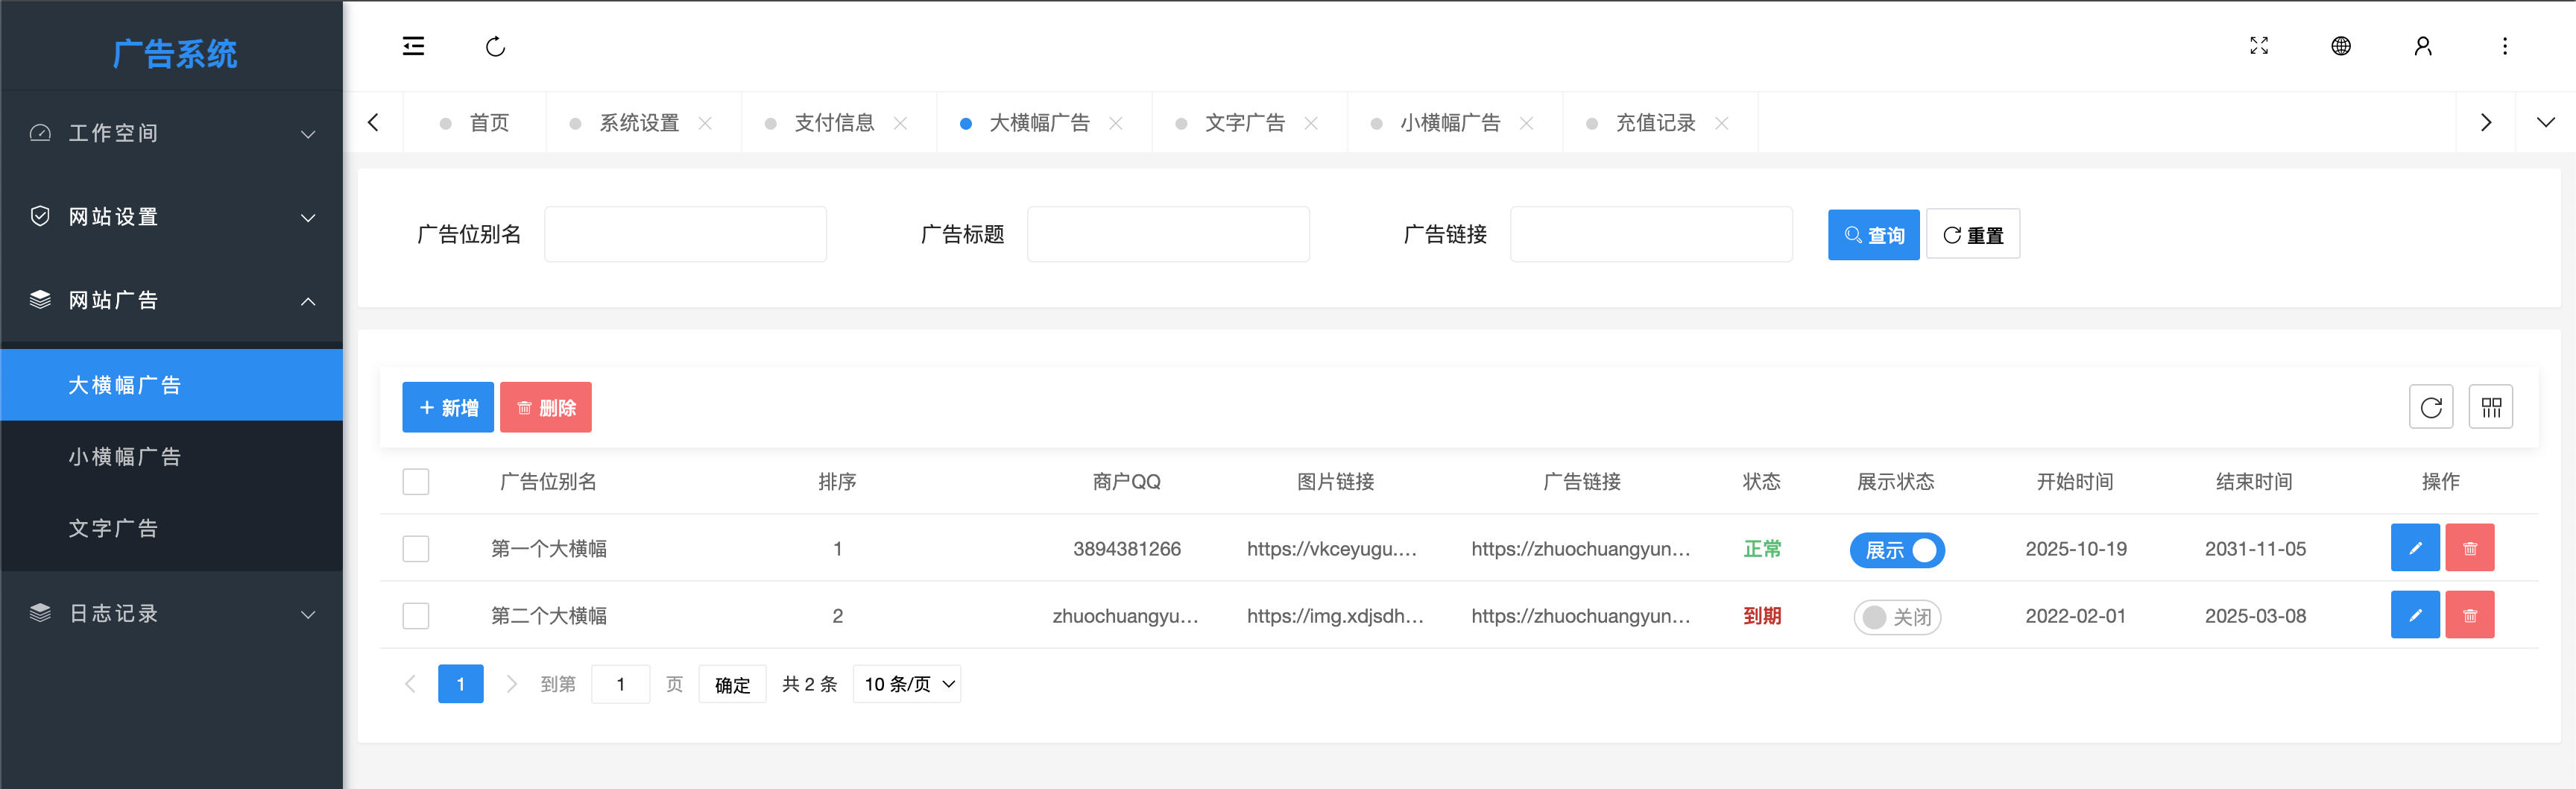The height and width of the screenshot is (789, 2576).
Task: Open the user profile icon
Action: pos(2423,46)
